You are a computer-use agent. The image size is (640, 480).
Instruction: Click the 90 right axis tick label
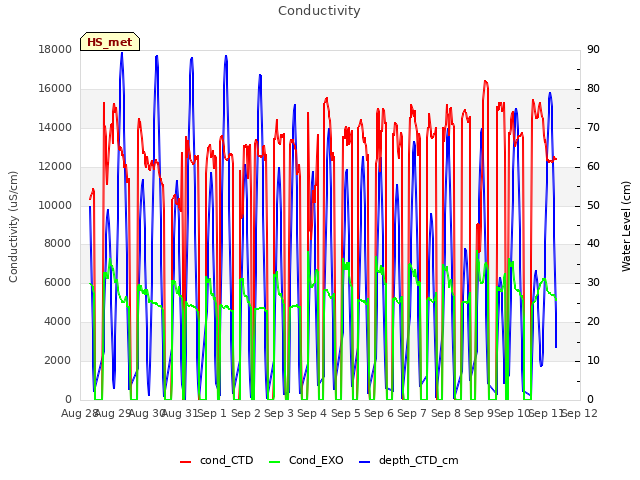(x=593, y=49)
